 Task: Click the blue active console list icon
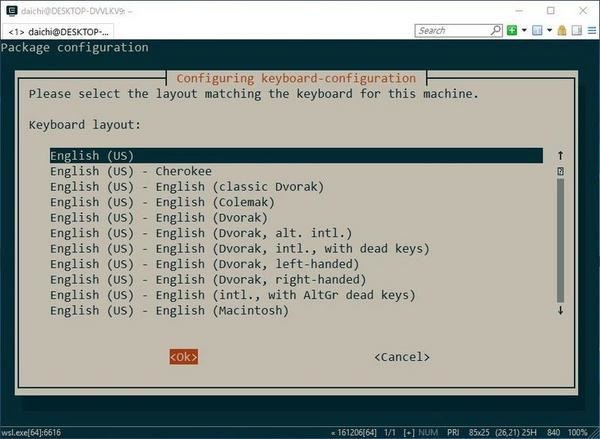click(x=537, y=30)
